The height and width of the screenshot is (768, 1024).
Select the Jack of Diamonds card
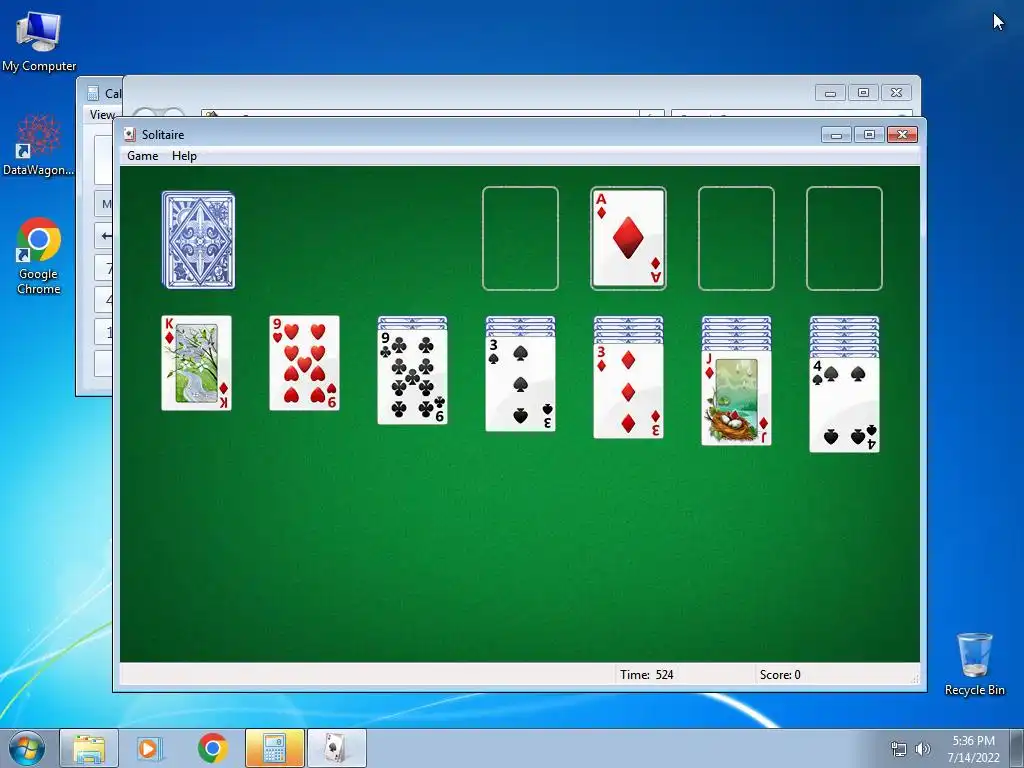click(736, 398)
